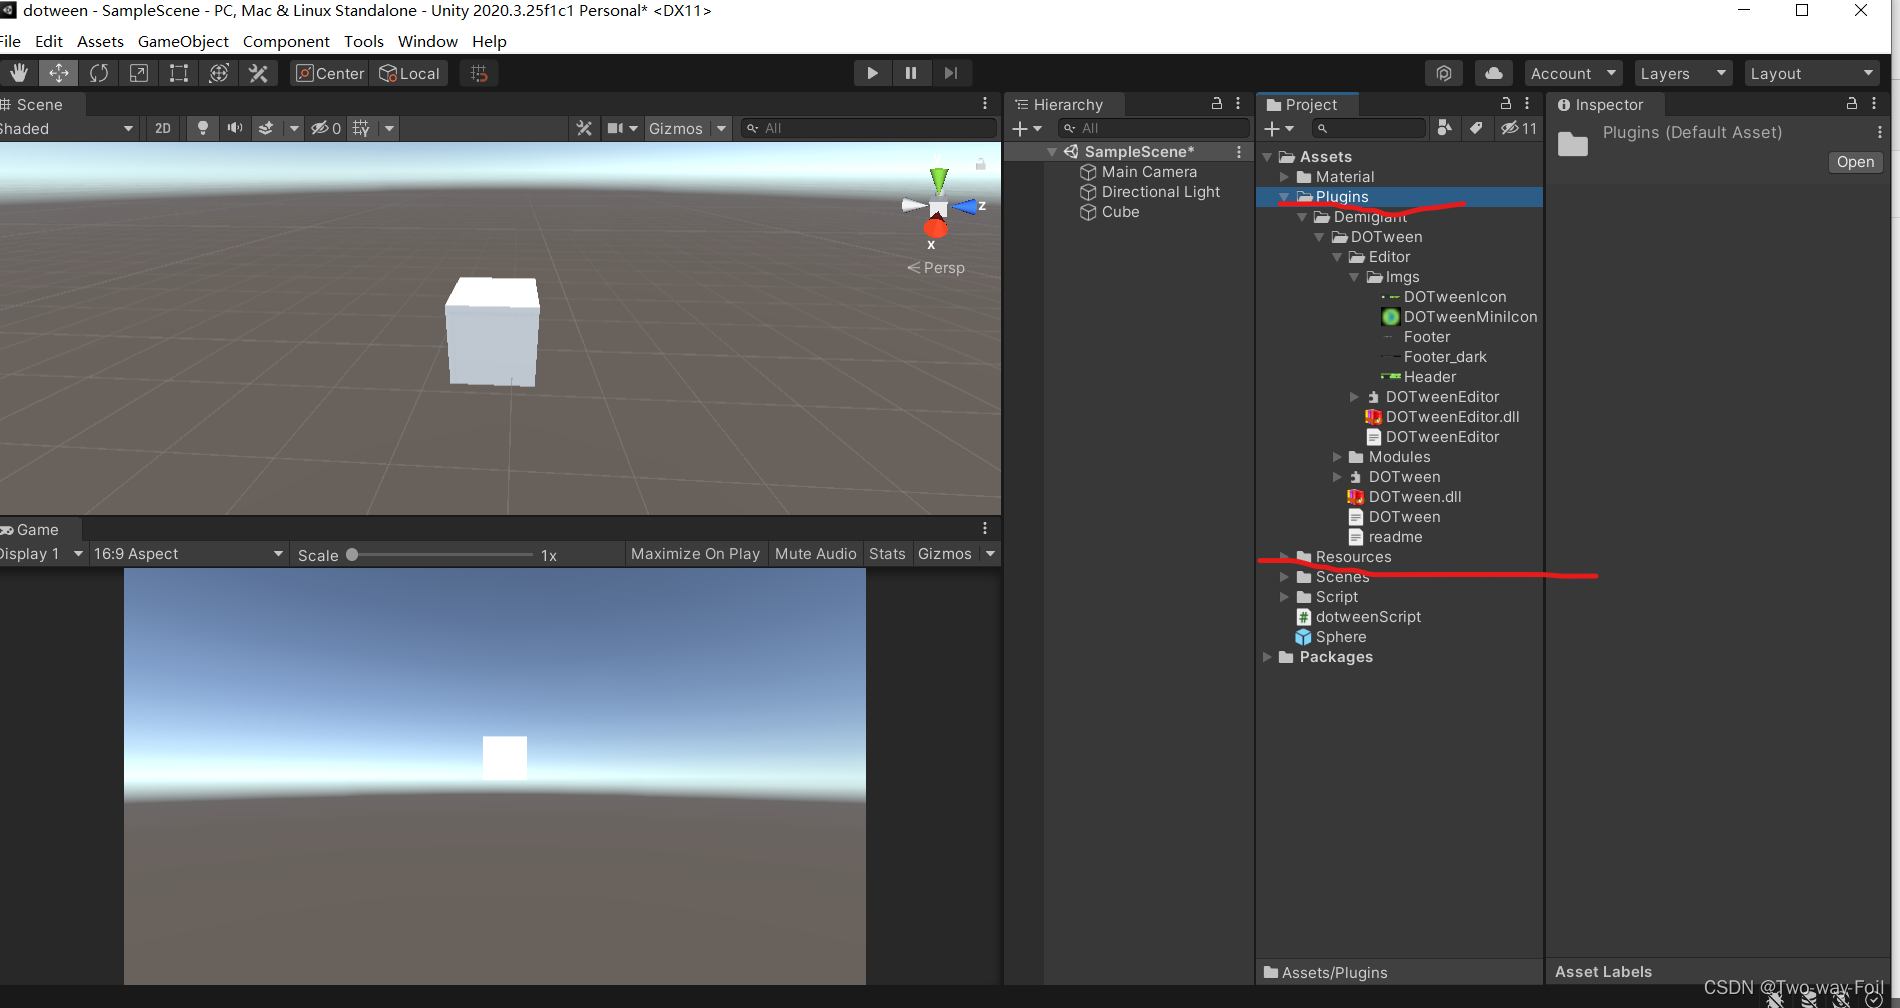Lock the Inspector panel
This screenshot has height=1008, width=1900.
pyautogui.click(x=1851, y=103)
